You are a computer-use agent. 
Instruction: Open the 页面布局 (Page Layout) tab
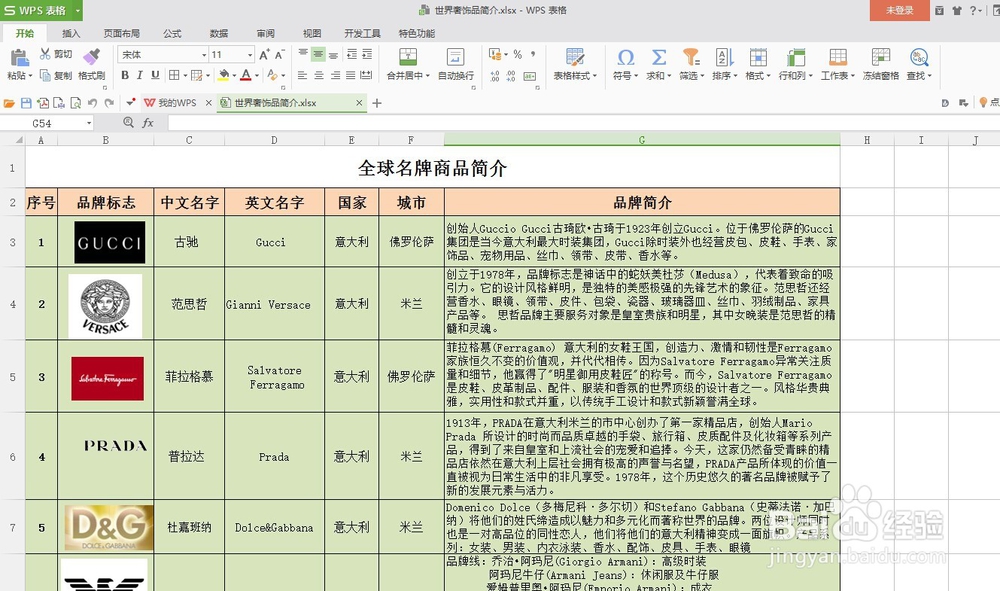click(122, 33)
